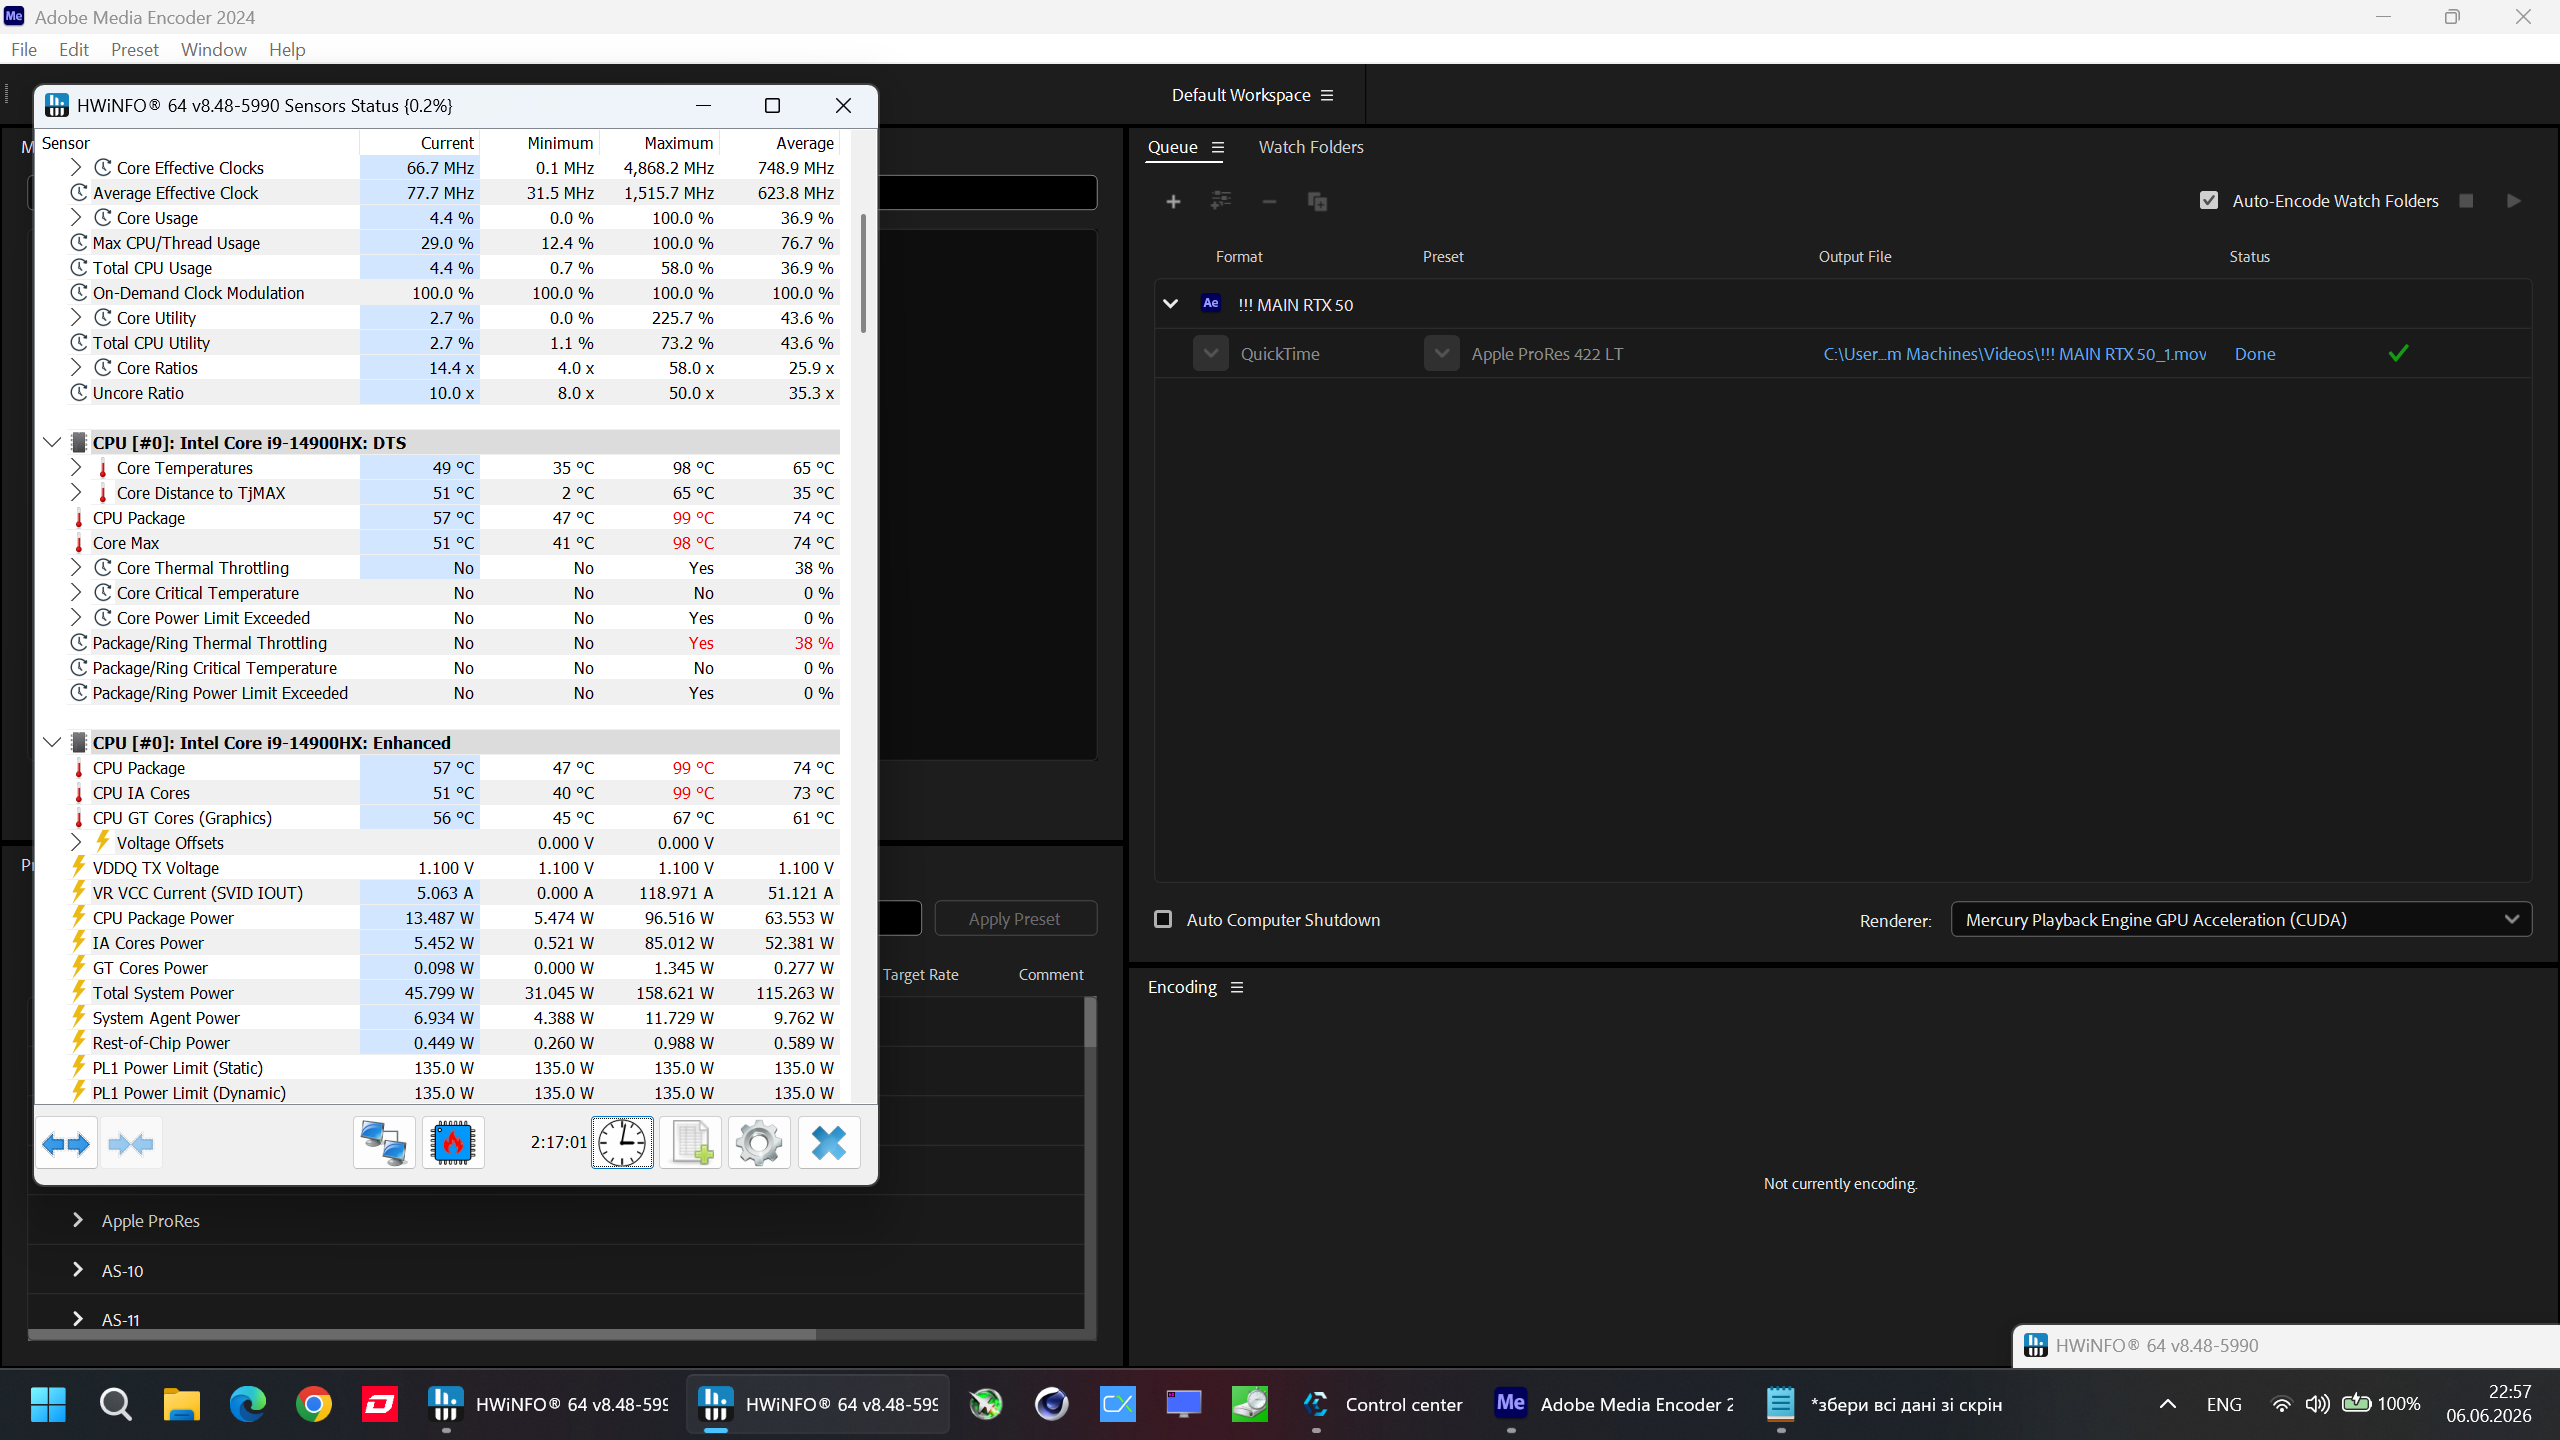The width and height of the screenshot is (2560, 1440).
Task: Expand the Core Effective Clocks row
Action: point(76,167)
